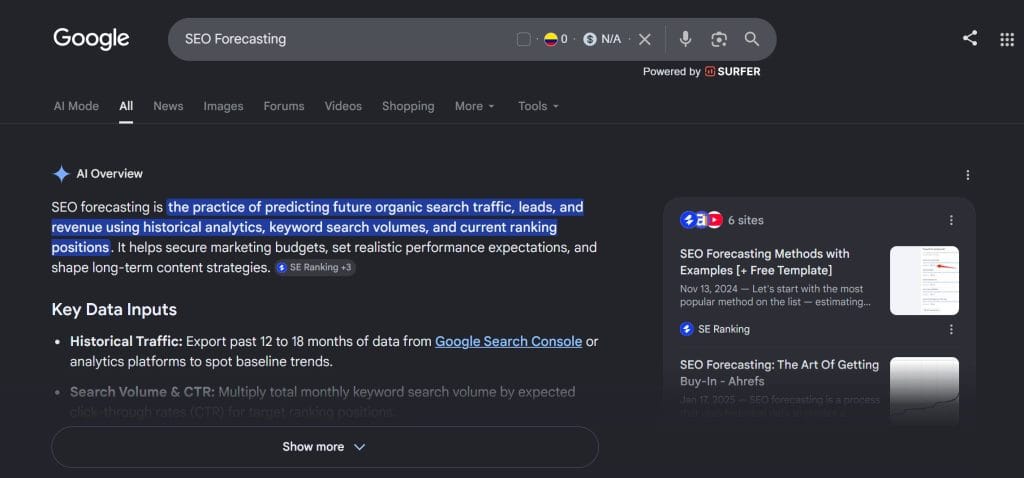Click the AI Overview sparkle icon

(61, 174)
